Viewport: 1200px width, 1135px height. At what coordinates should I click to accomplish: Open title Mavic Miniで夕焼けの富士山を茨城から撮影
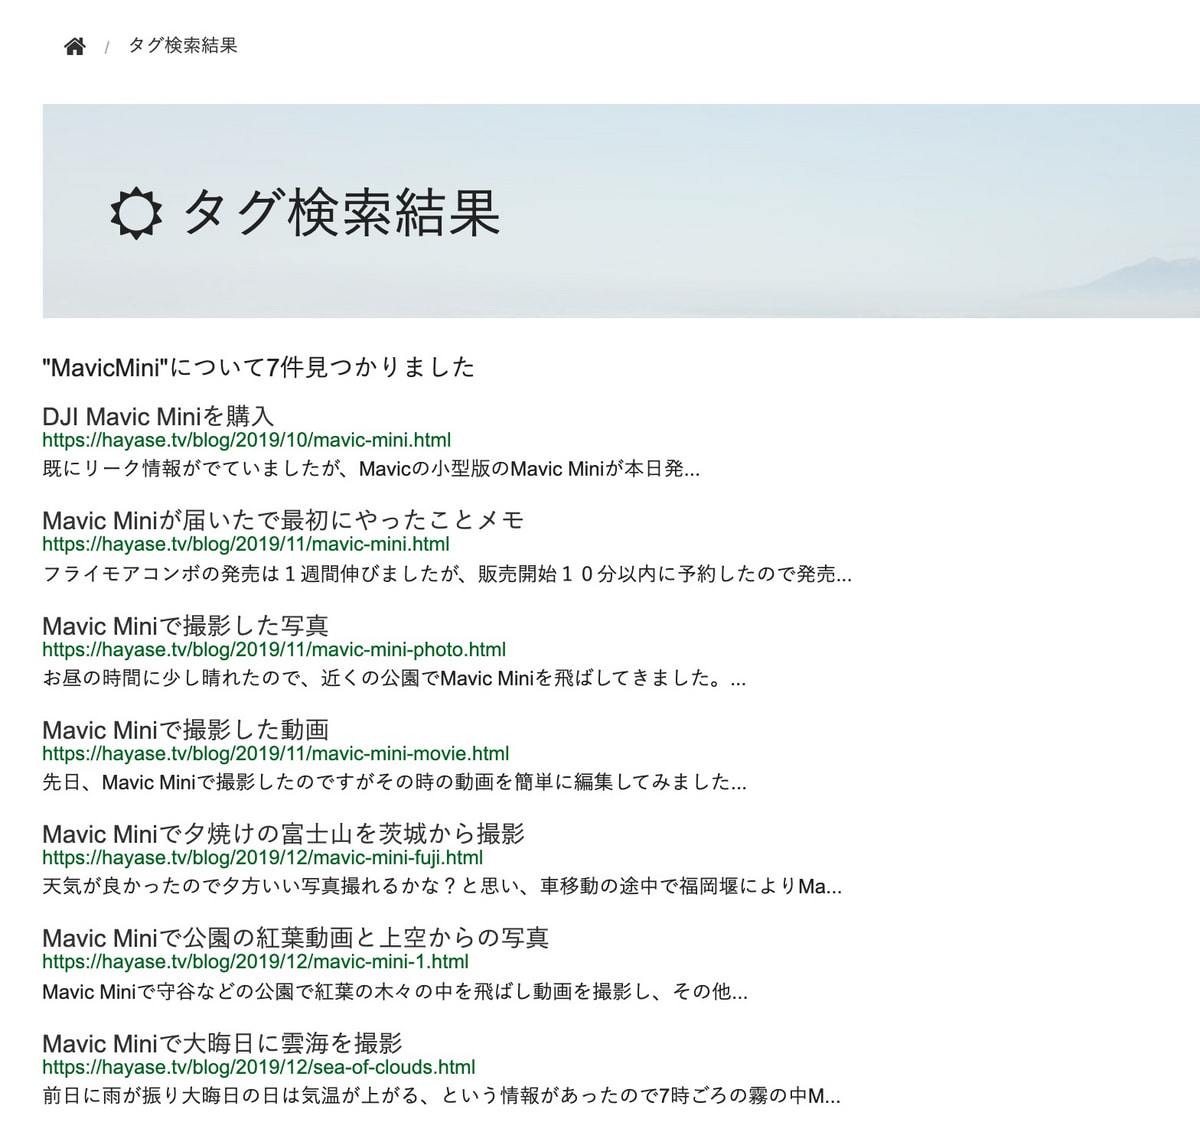pyautogui.click(x=283, y=834)
